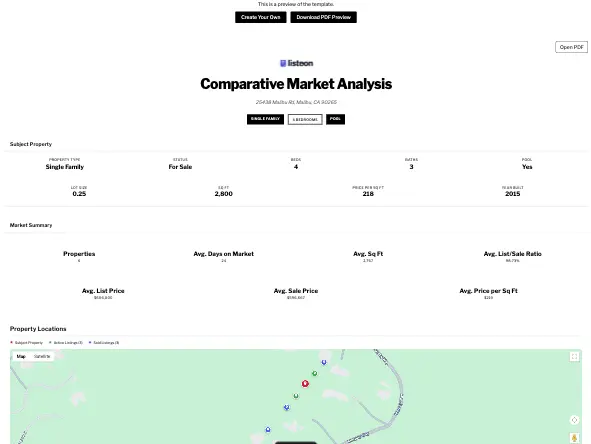This screenshot has width=591, height=444.
Task: Click the year built value 2015
Action: [513, 194]
